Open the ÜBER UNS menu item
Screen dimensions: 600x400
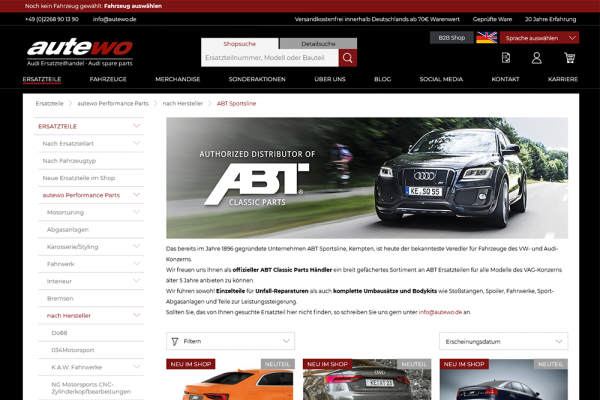pos(330,79)
